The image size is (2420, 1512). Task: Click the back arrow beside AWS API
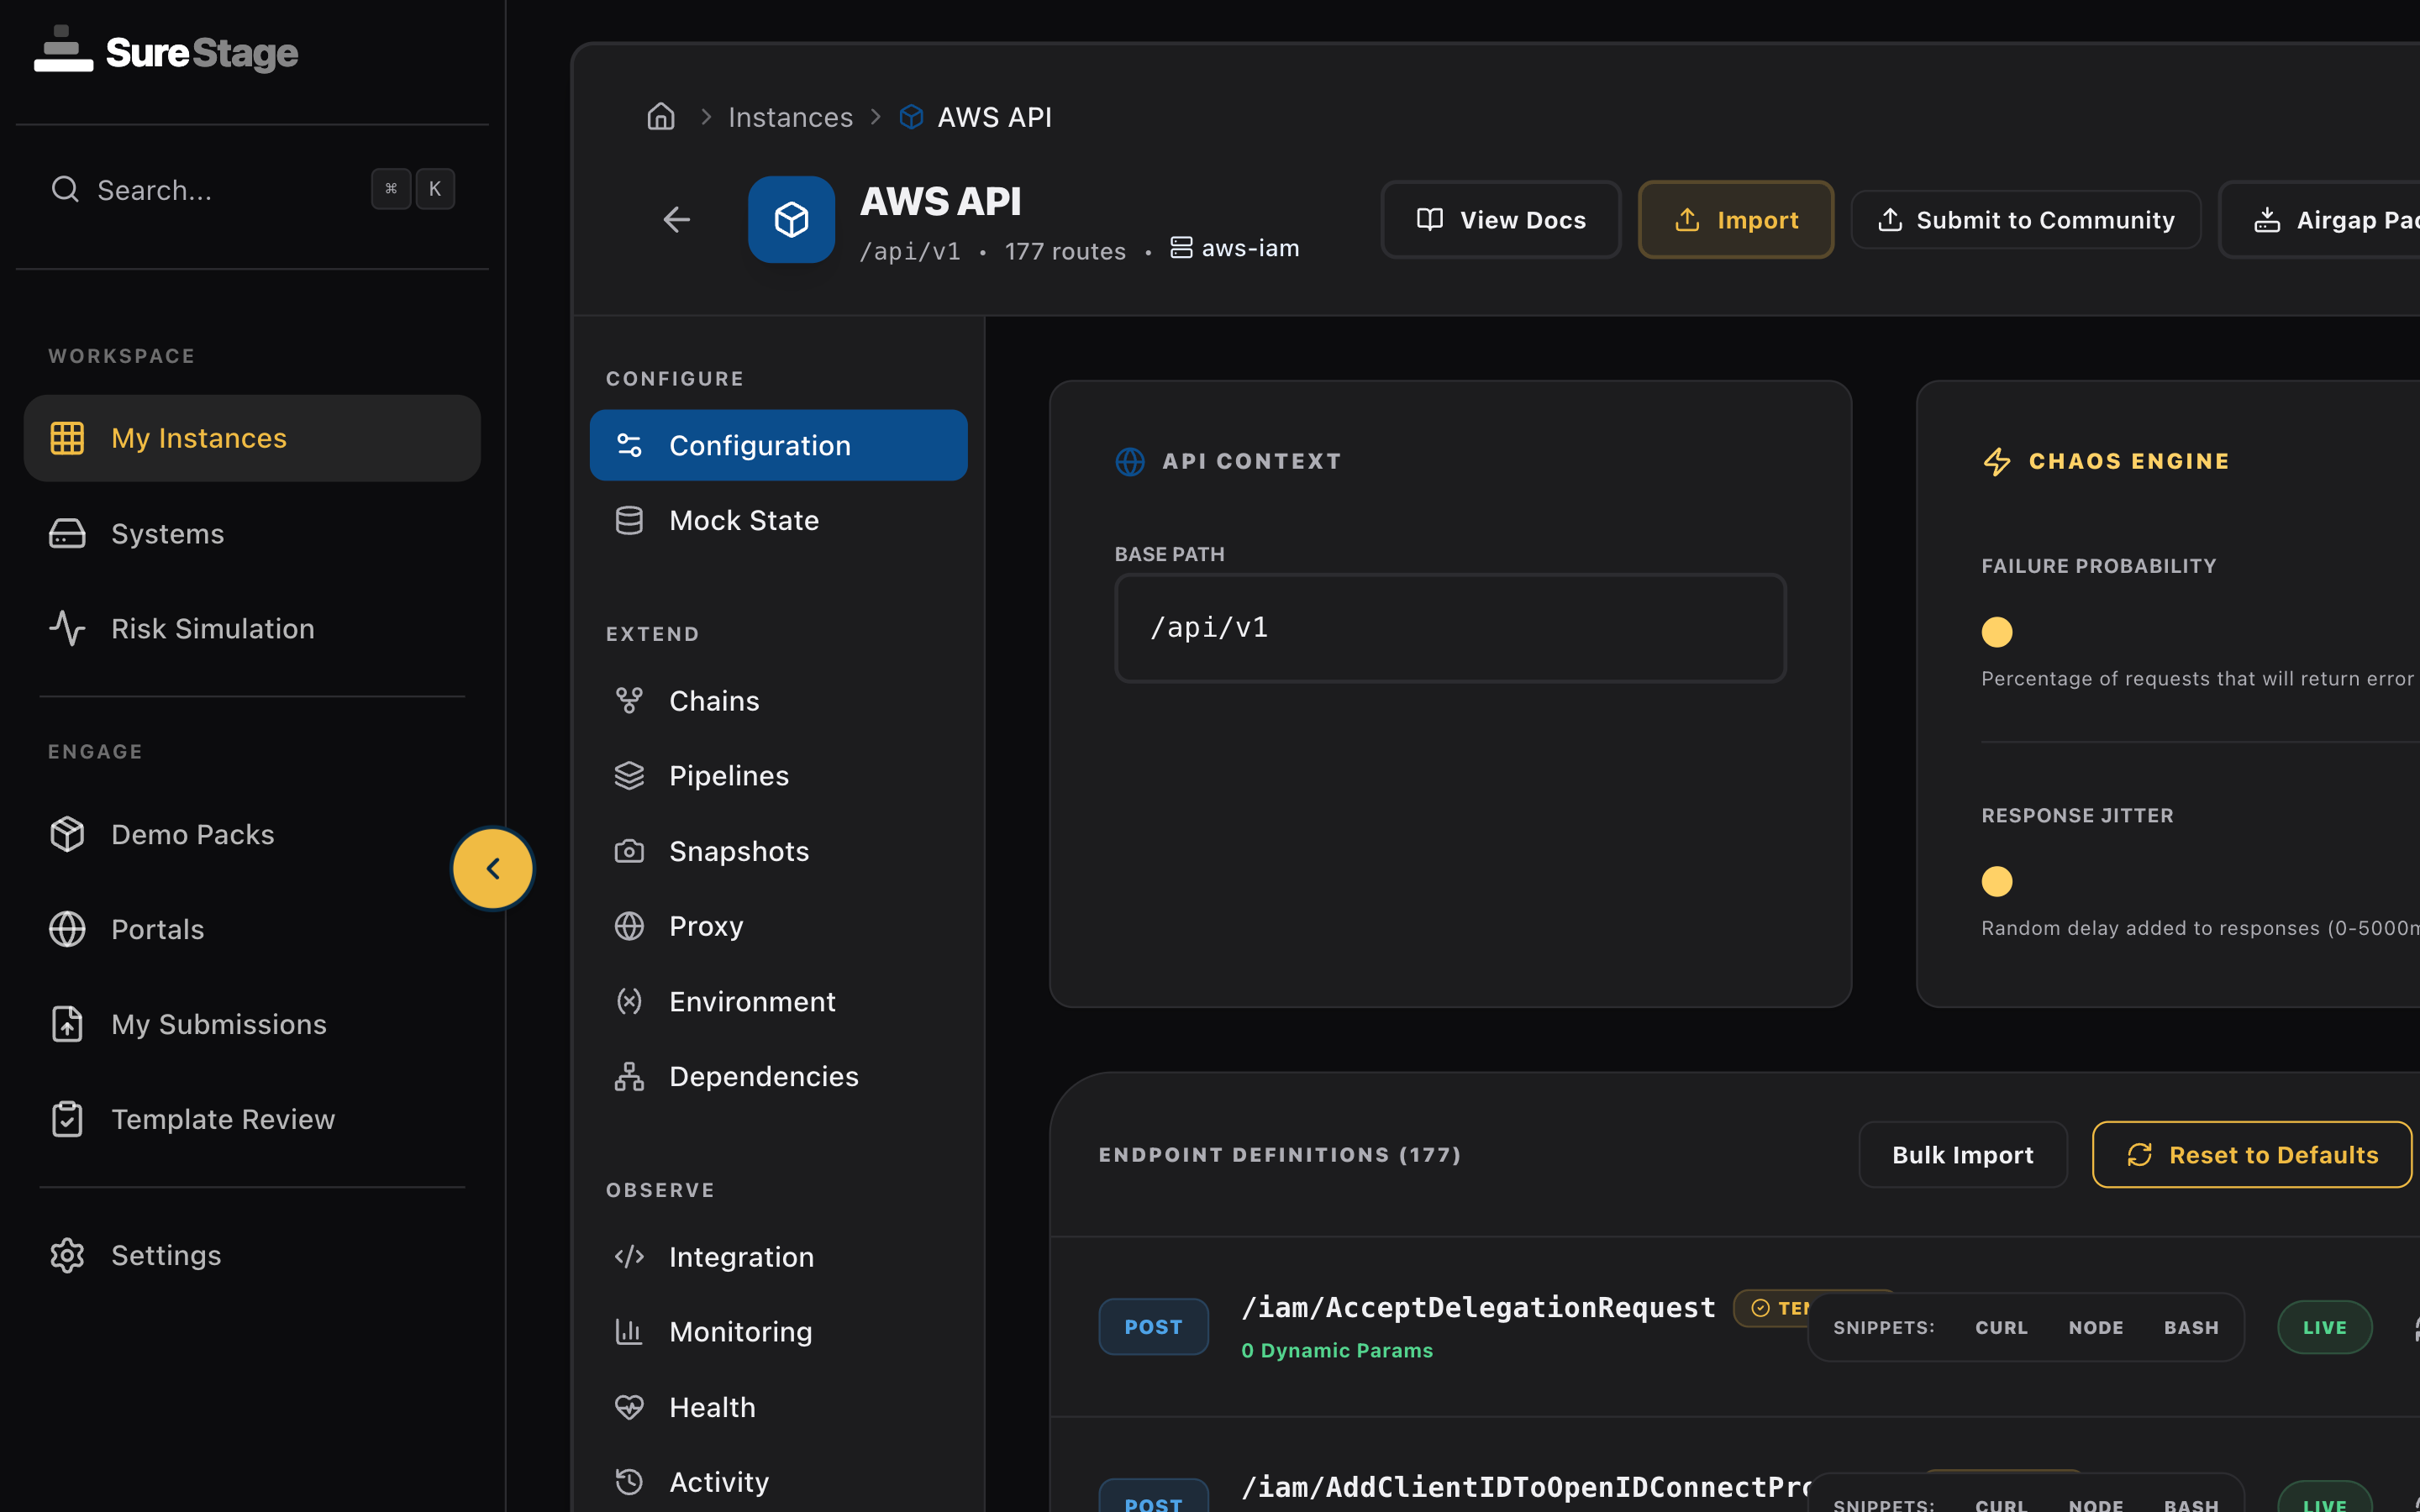pyautogui.click(x=677, y=220)
